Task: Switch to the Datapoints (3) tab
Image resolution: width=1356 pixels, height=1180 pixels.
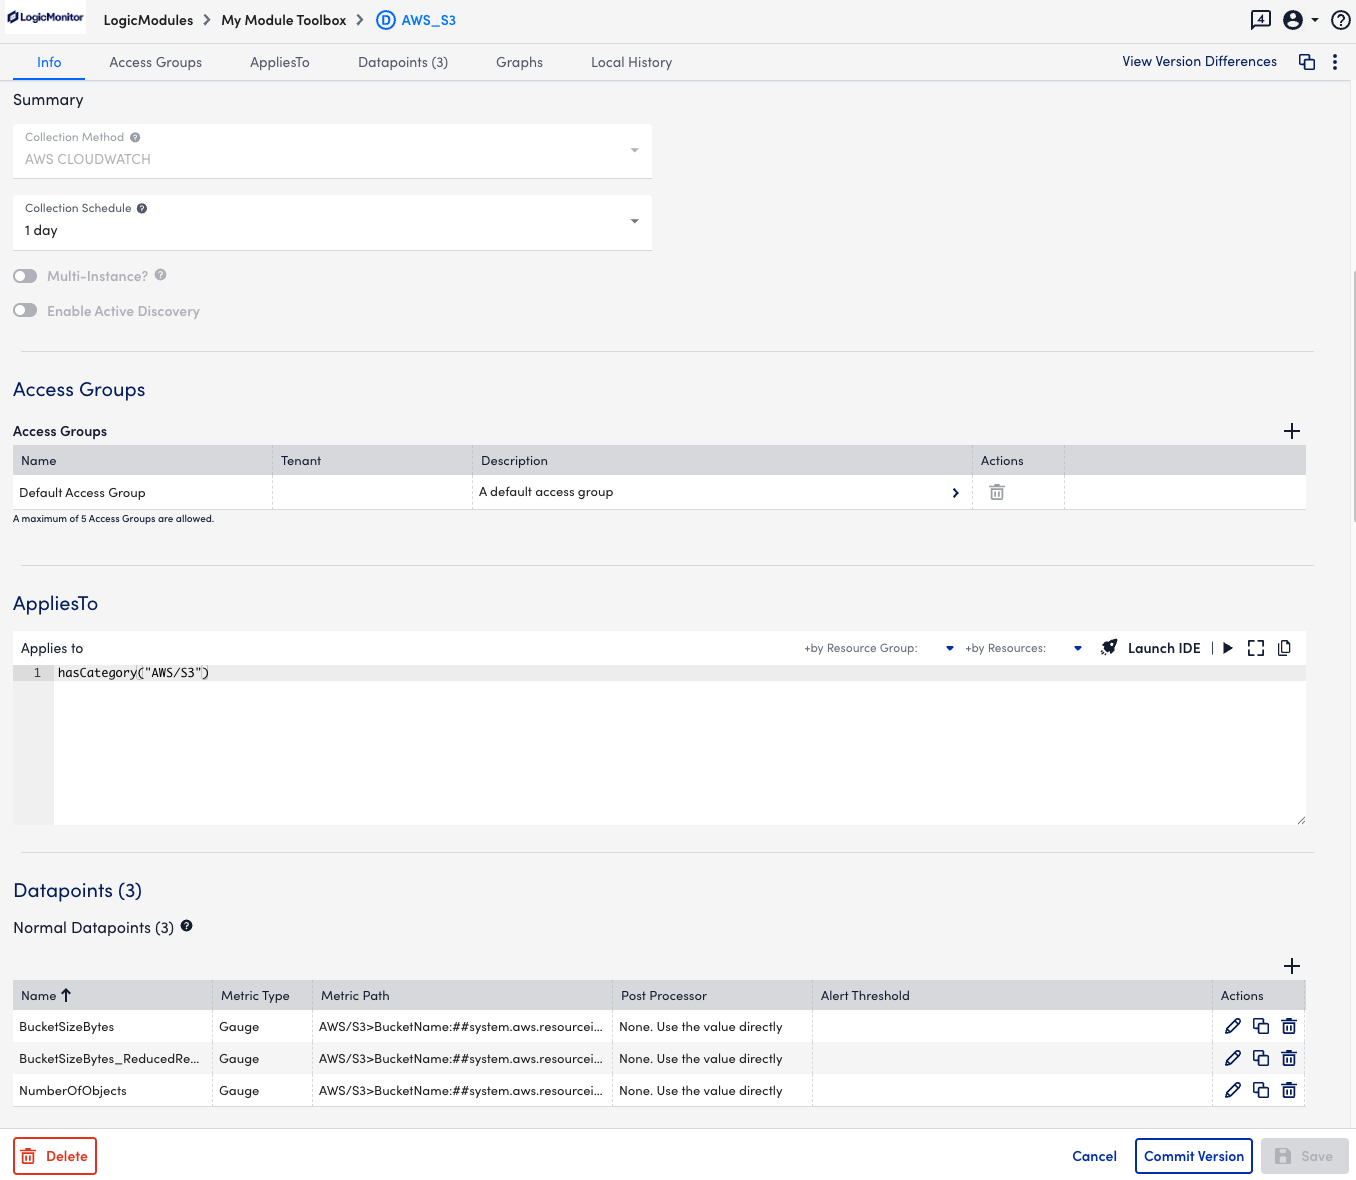Action: 403,62
